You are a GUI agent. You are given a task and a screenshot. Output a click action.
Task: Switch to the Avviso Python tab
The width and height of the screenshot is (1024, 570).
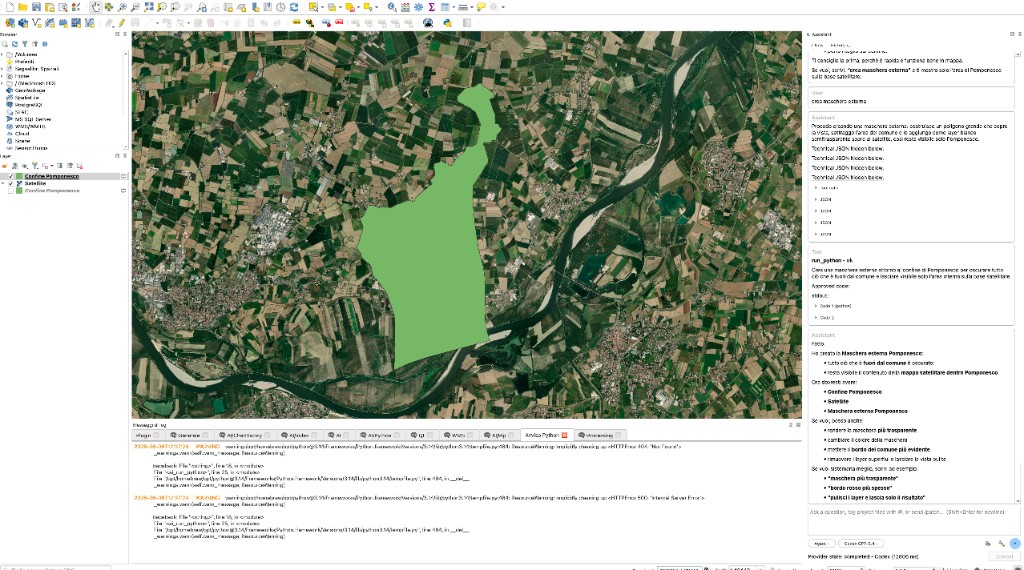541,435
